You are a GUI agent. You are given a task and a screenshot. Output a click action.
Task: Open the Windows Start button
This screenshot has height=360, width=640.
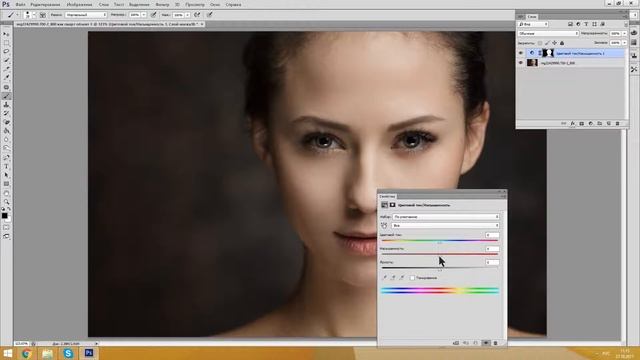pos(7,353)
